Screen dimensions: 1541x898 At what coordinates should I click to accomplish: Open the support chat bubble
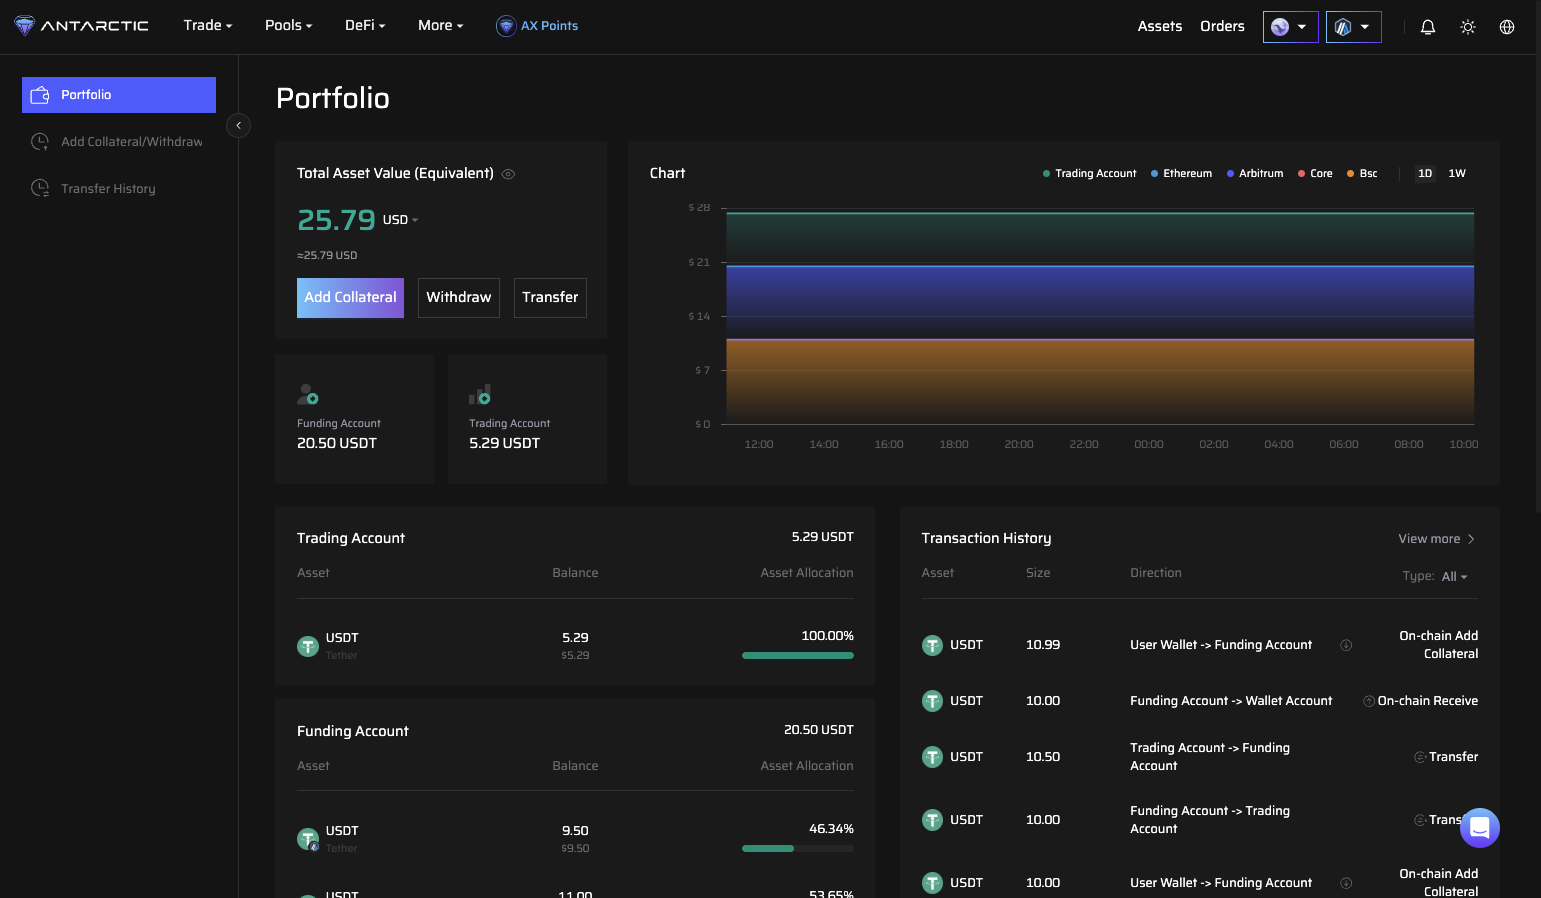(x=1480, y=828)
